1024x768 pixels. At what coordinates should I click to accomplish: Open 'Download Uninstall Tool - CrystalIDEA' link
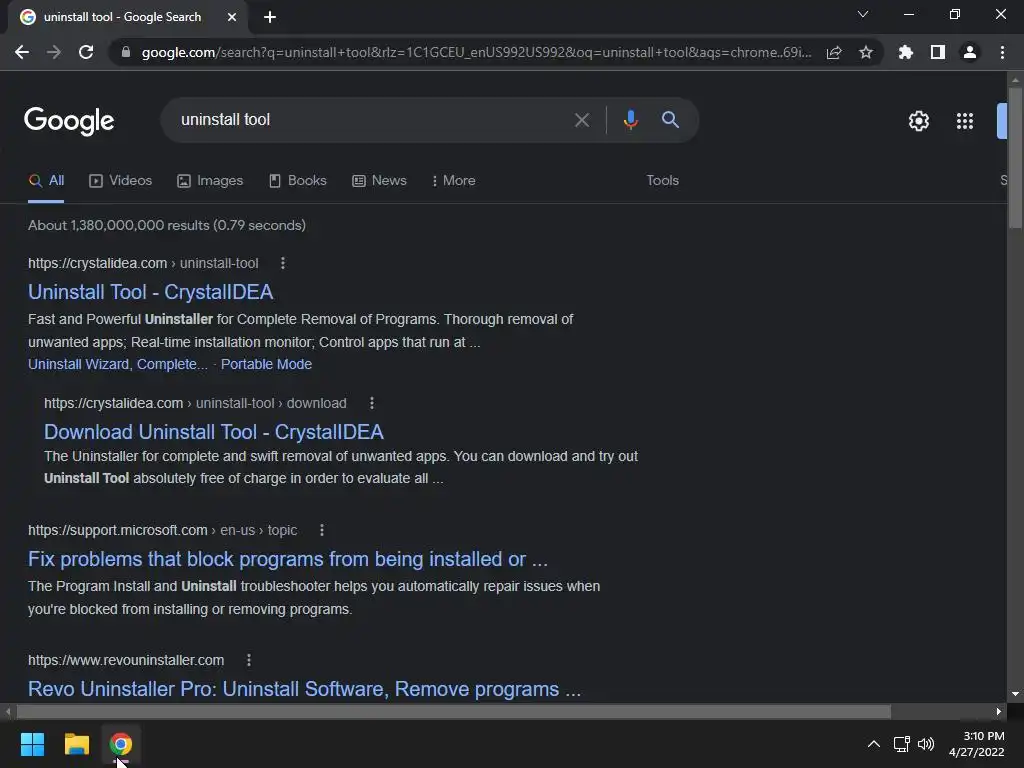(214, 432)
